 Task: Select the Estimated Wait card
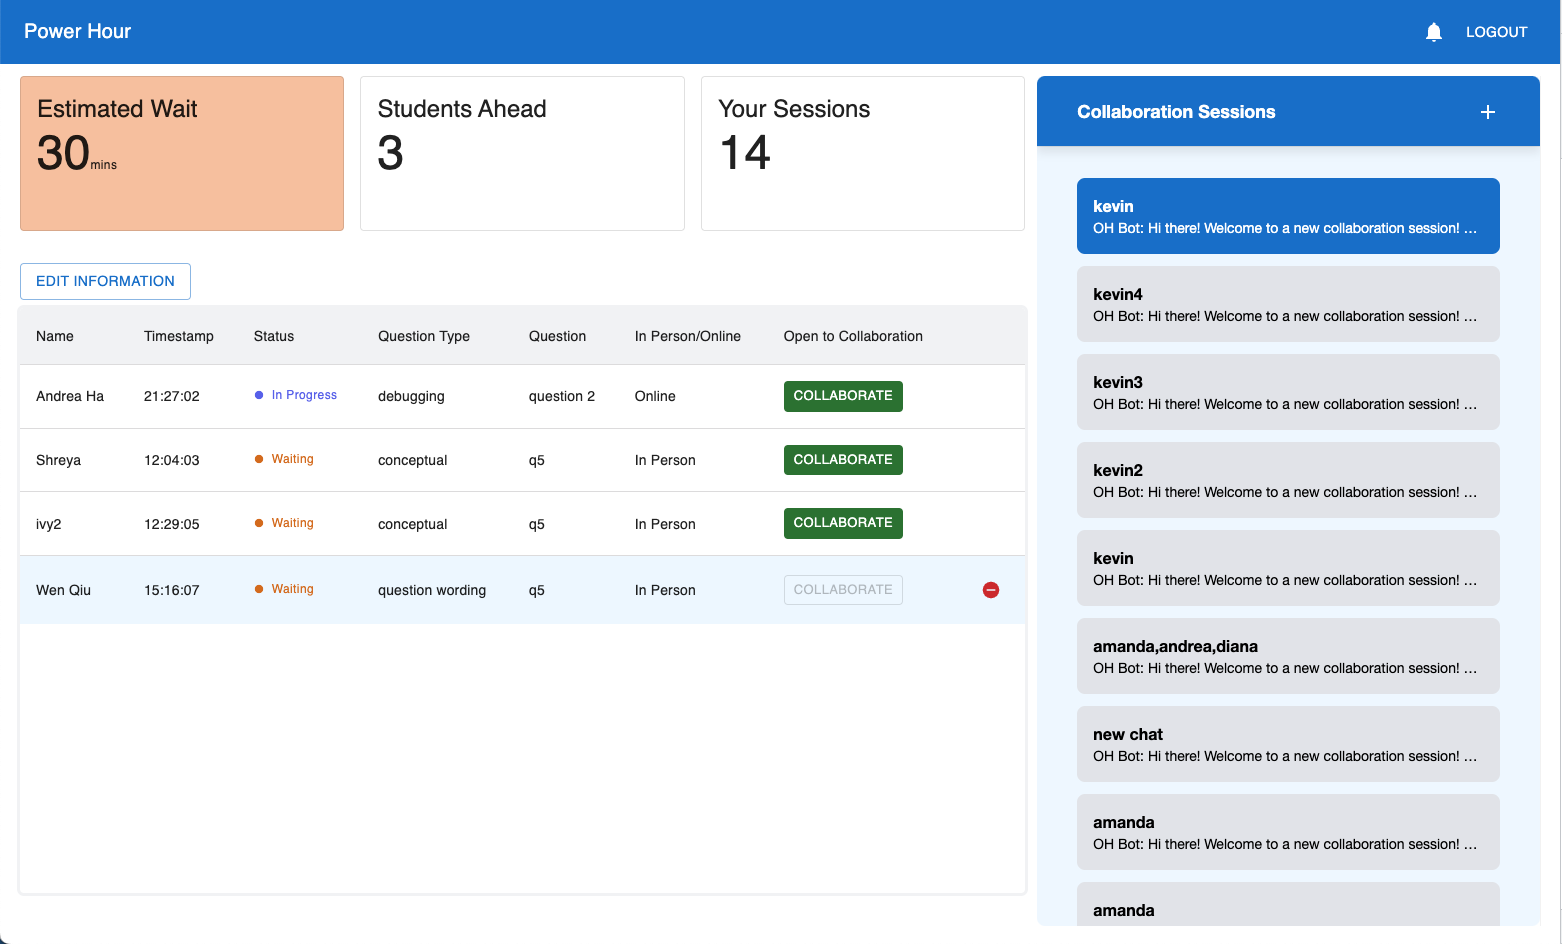pos(182,154)
